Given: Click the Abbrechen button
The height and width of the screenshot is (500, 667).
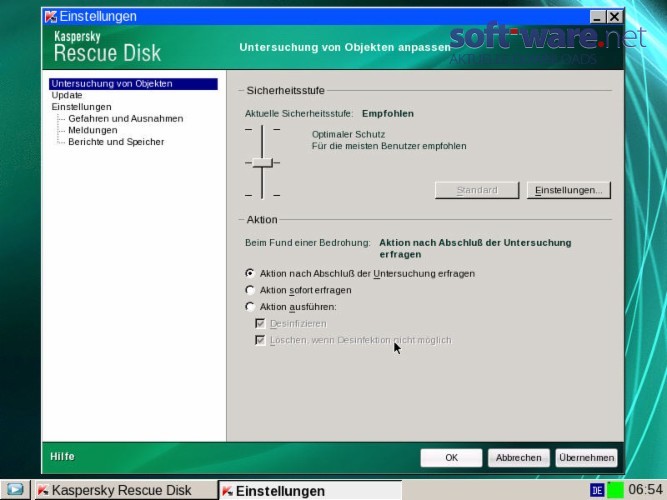Looking at the screenshot, I should click(519, 458).
